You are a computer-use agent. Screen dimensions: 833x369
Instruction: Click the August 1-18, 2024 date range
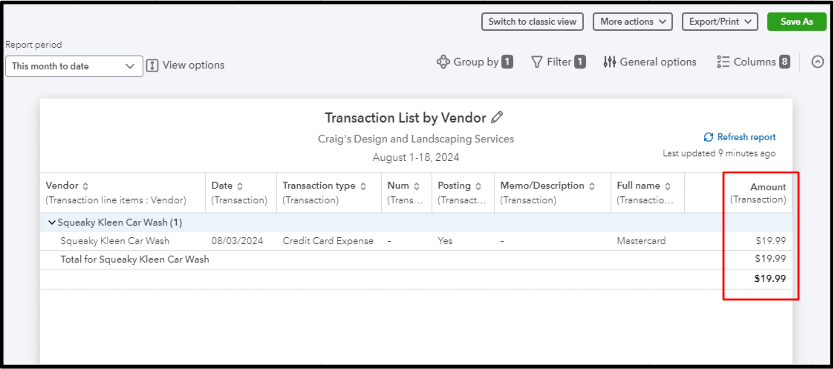[416, 157]
